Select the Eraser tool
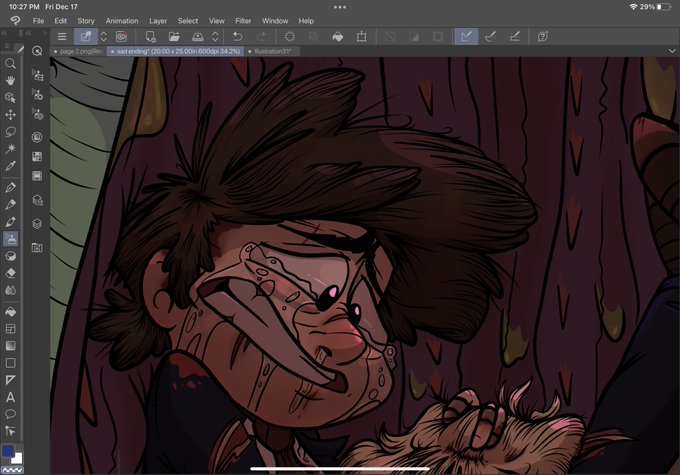Viewport: 680px width, 475px height. point(10,273)
